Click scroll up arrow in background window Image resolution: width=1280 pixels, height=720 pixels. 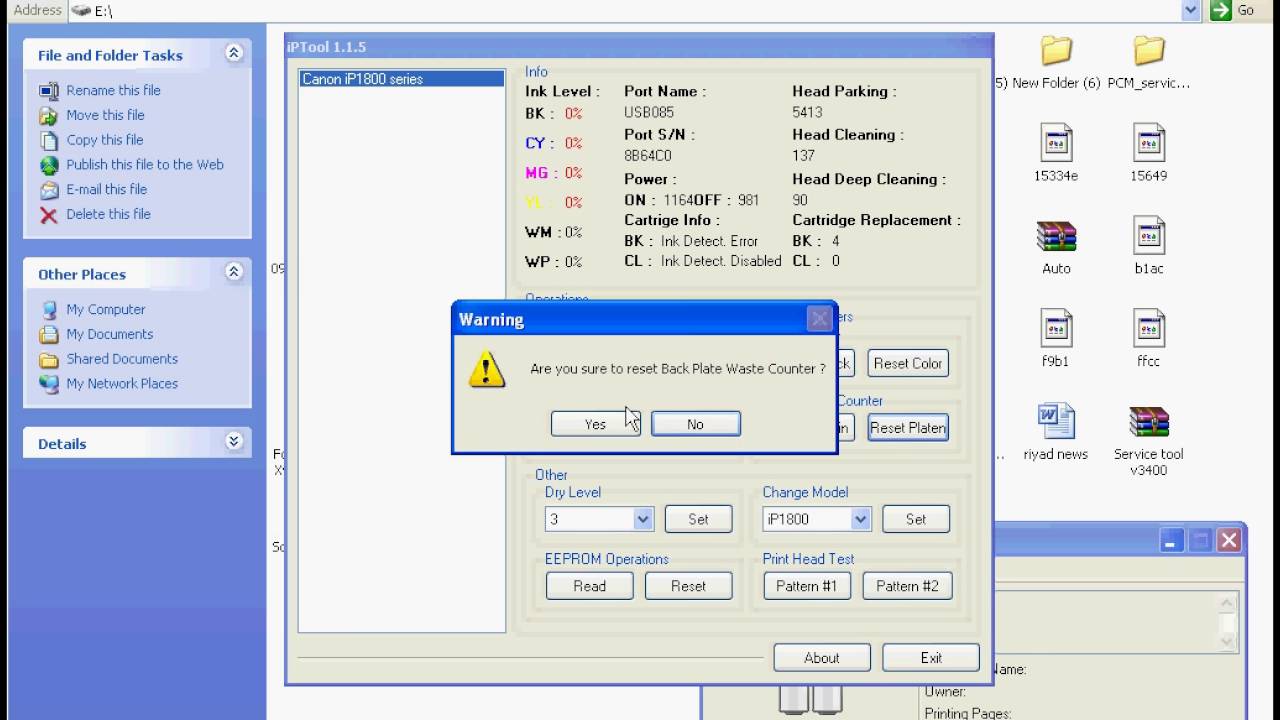pyautogui.click(x=1228, y=603)
